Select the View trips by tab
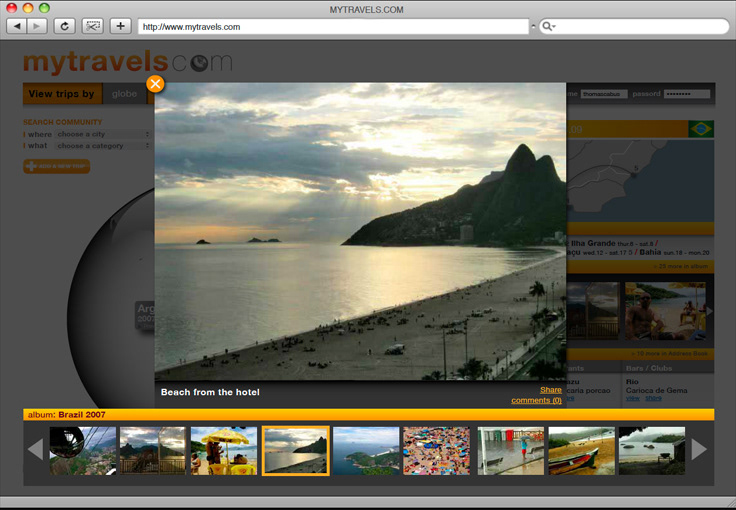The image size is (736, 510). click(x=62, y=93)
